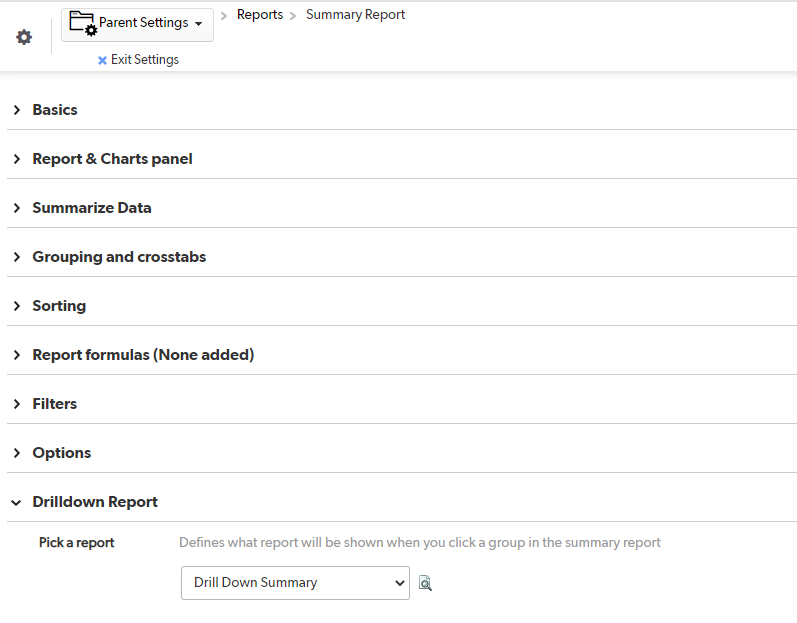
Task: Click the Pick a report label
Action: click(77, 543)
